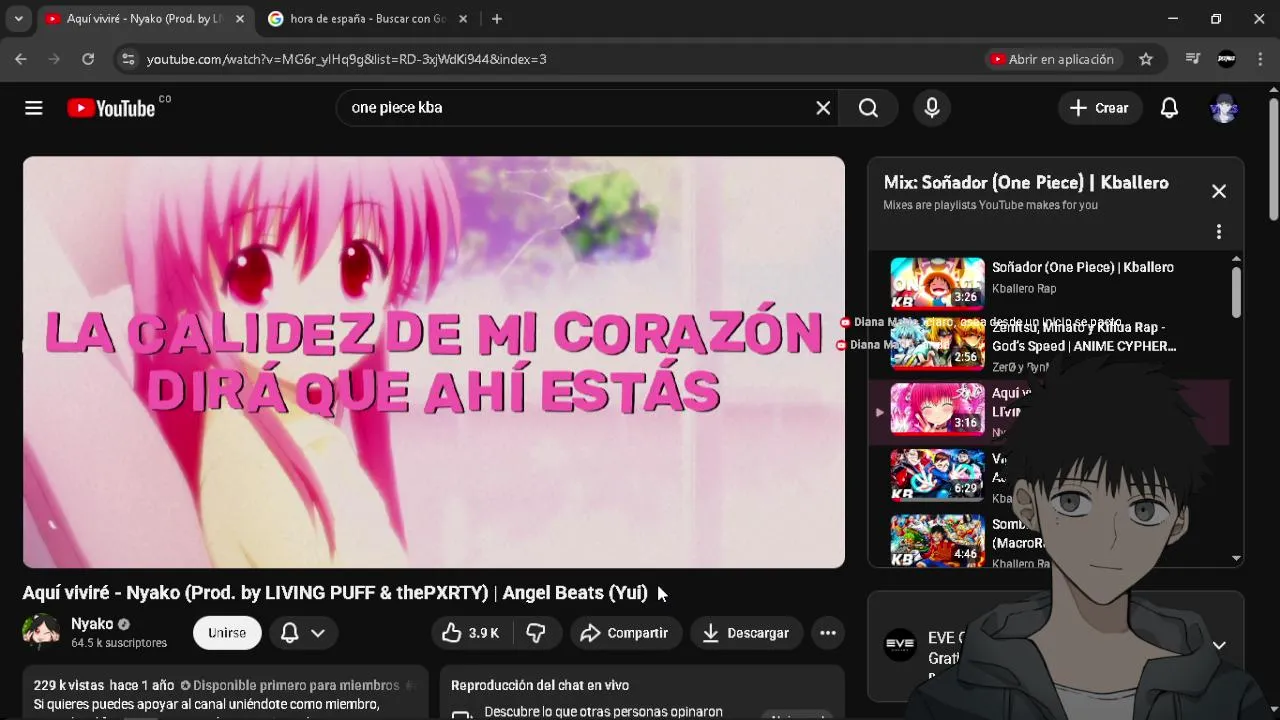The width and height of the screenshot is (1280, 720).
Task: Click the playlist panel scrollbar thumb
Action: [x=1236, y=293]
